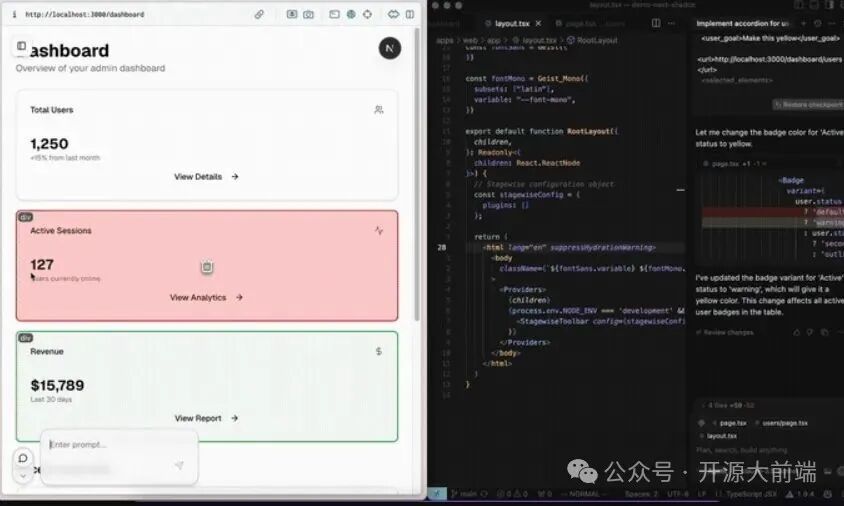Click the Restore checkpoint button
The width and height of the screenshot is (844, 506).
[x=808, y=104]
